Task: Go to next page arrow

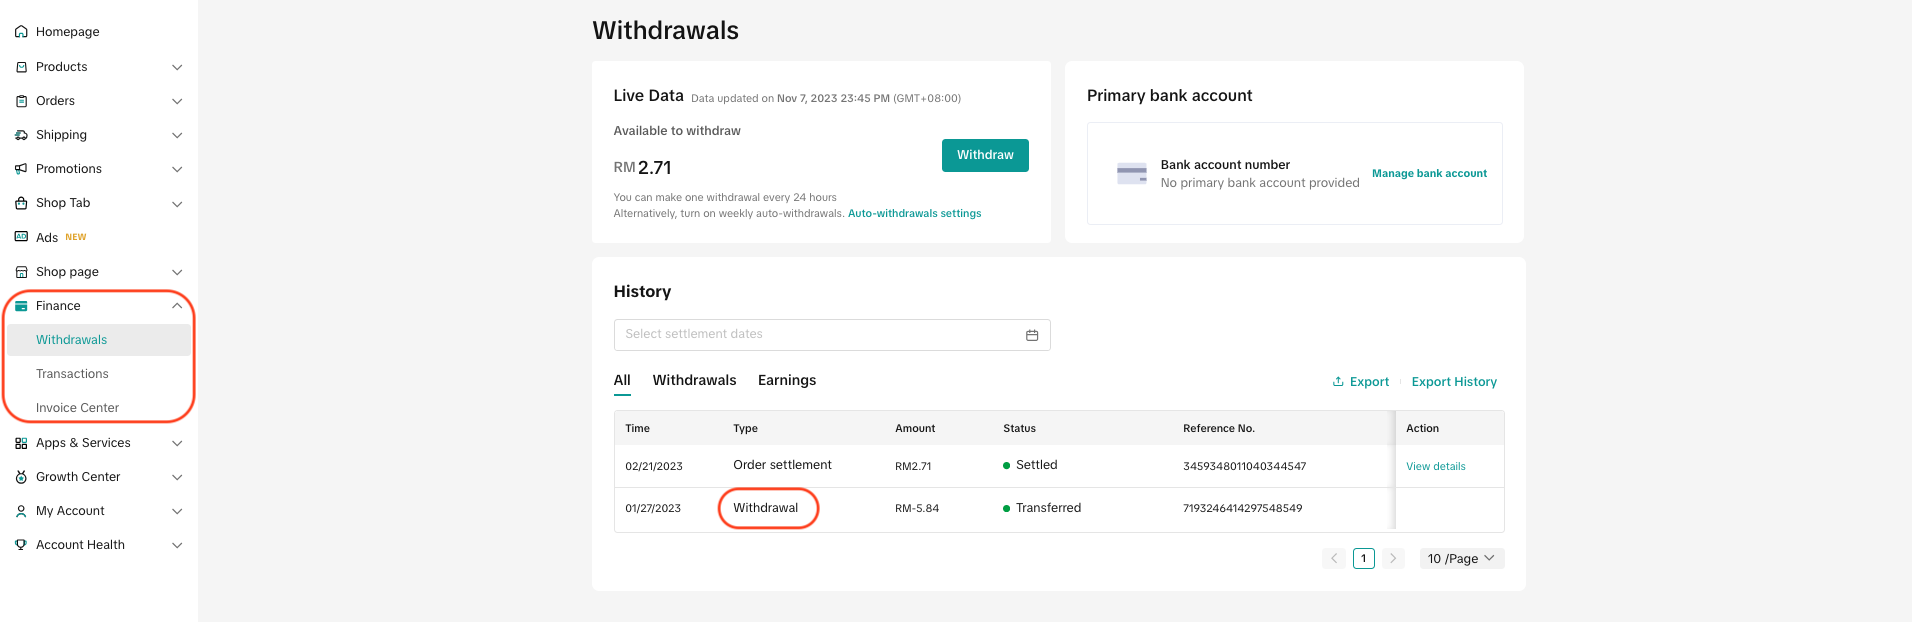Action: 1393,559
